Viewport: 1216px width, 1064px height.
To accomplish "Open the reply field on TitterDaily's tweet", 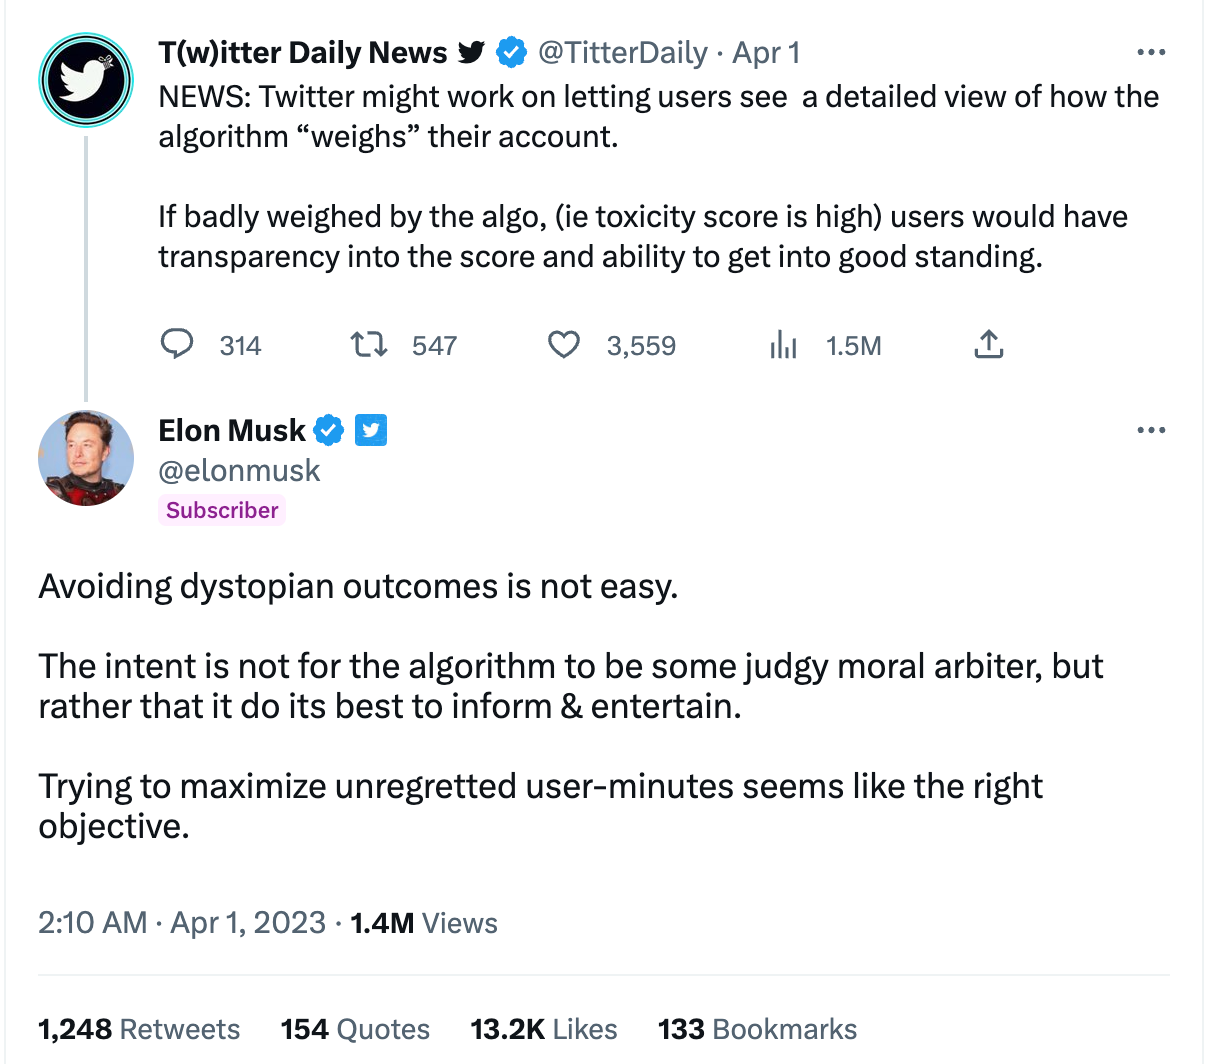I will click(x=177, y=344).
